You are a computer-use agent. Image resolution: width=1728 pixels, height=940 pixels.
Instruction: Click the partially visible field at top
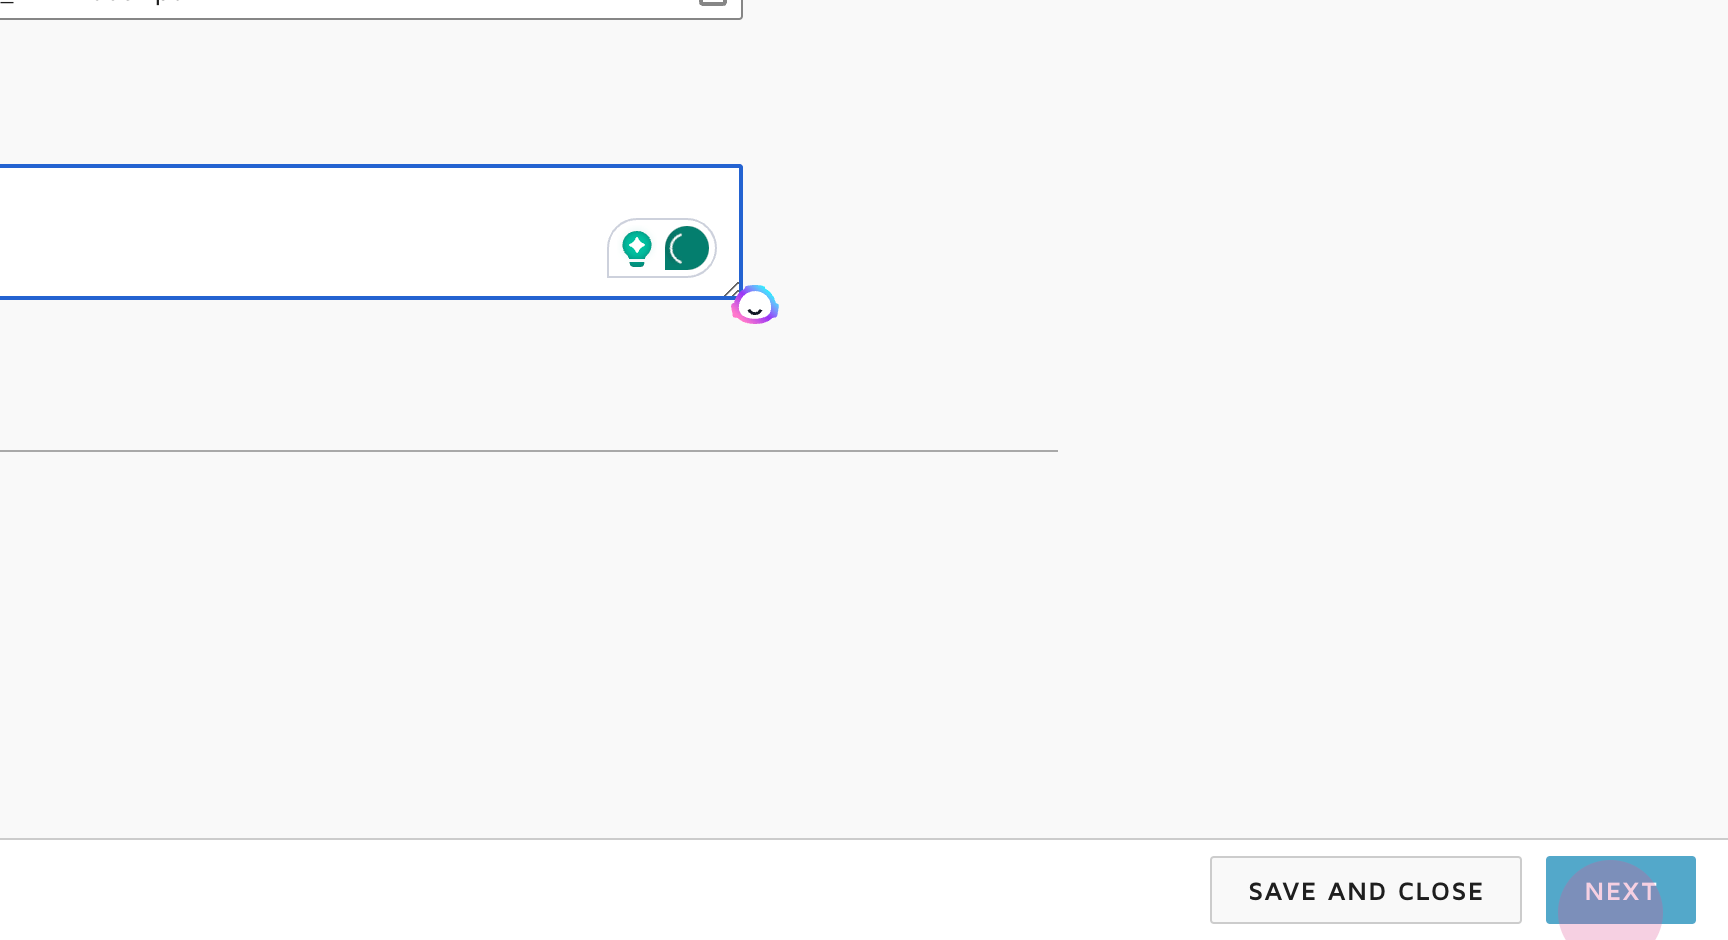pos(370,6)
